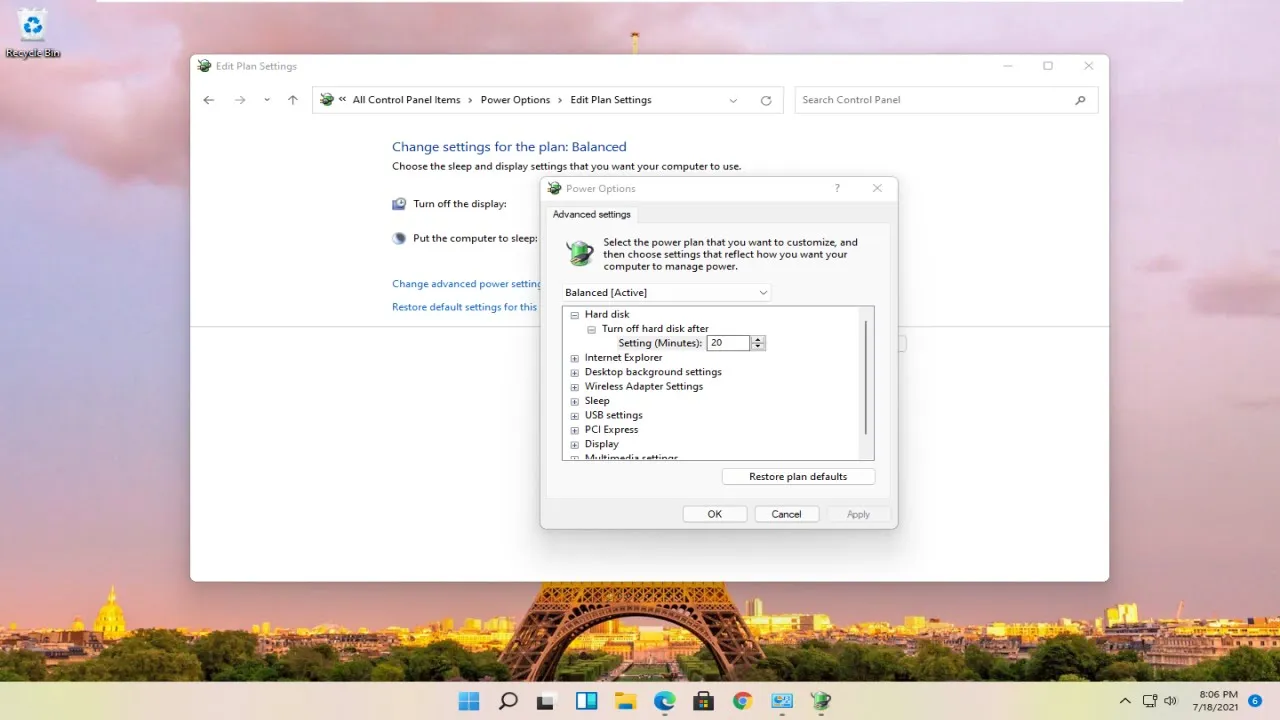The image size is (1280, 720).
Task: Expand the Display node
Action: click(x=575, y=444)
